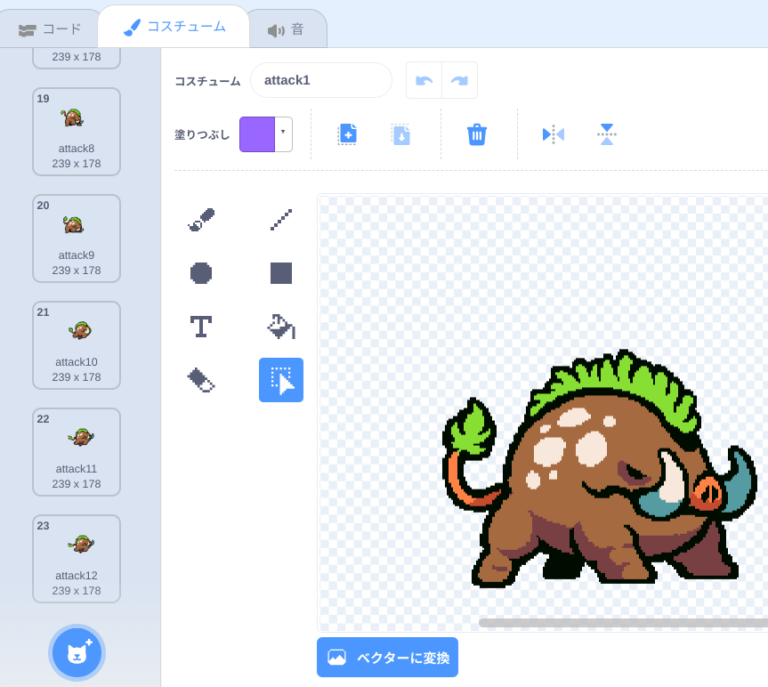The height and width of the screenshot is (687, 768).
Task: Click the canvas horizontal scrollbar
Action: (x=623, y=623)
